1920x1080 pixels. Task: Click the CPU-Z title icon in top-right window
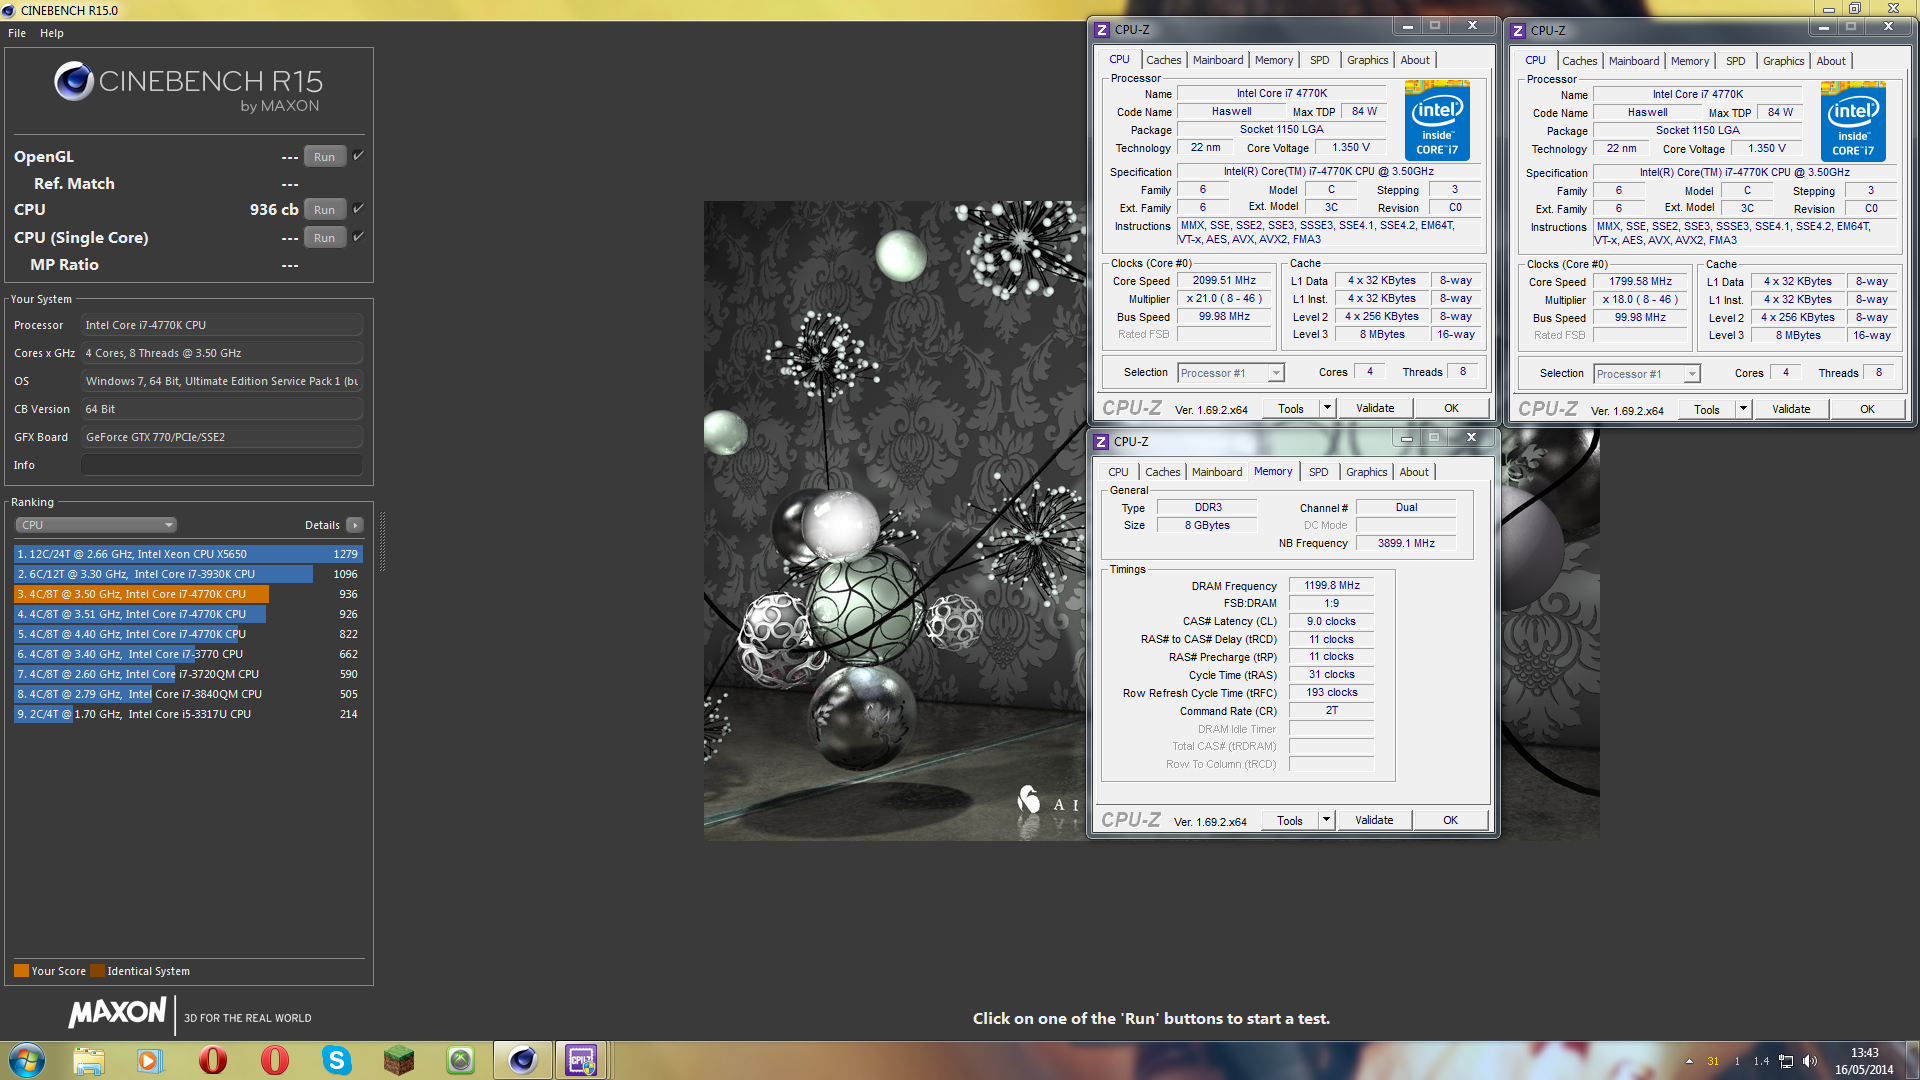point(1518,31)
